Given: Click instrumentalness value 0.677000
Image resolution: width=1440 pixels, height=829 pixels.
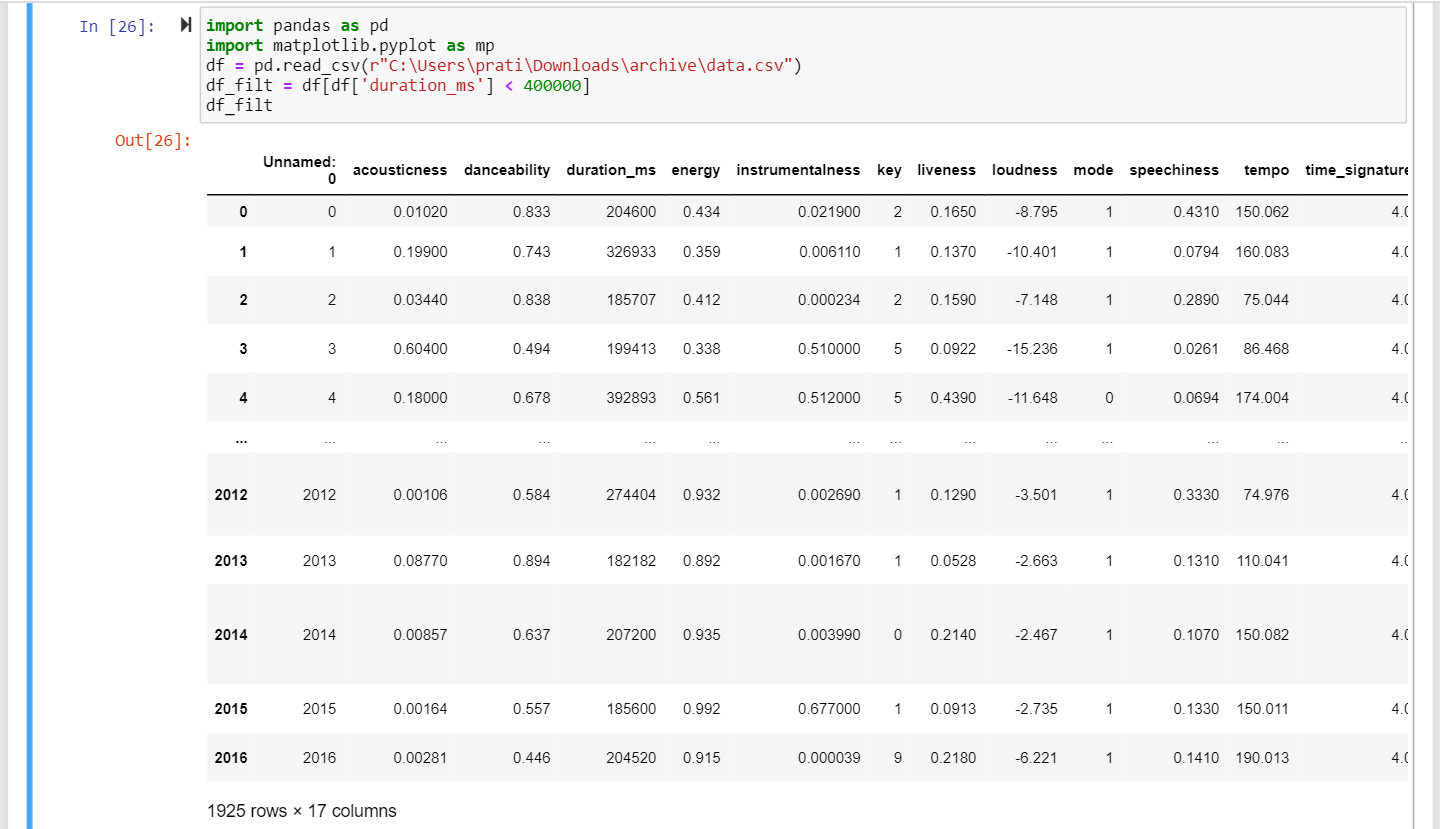Looking at the screenshot, I should click(x=829, y=709).
